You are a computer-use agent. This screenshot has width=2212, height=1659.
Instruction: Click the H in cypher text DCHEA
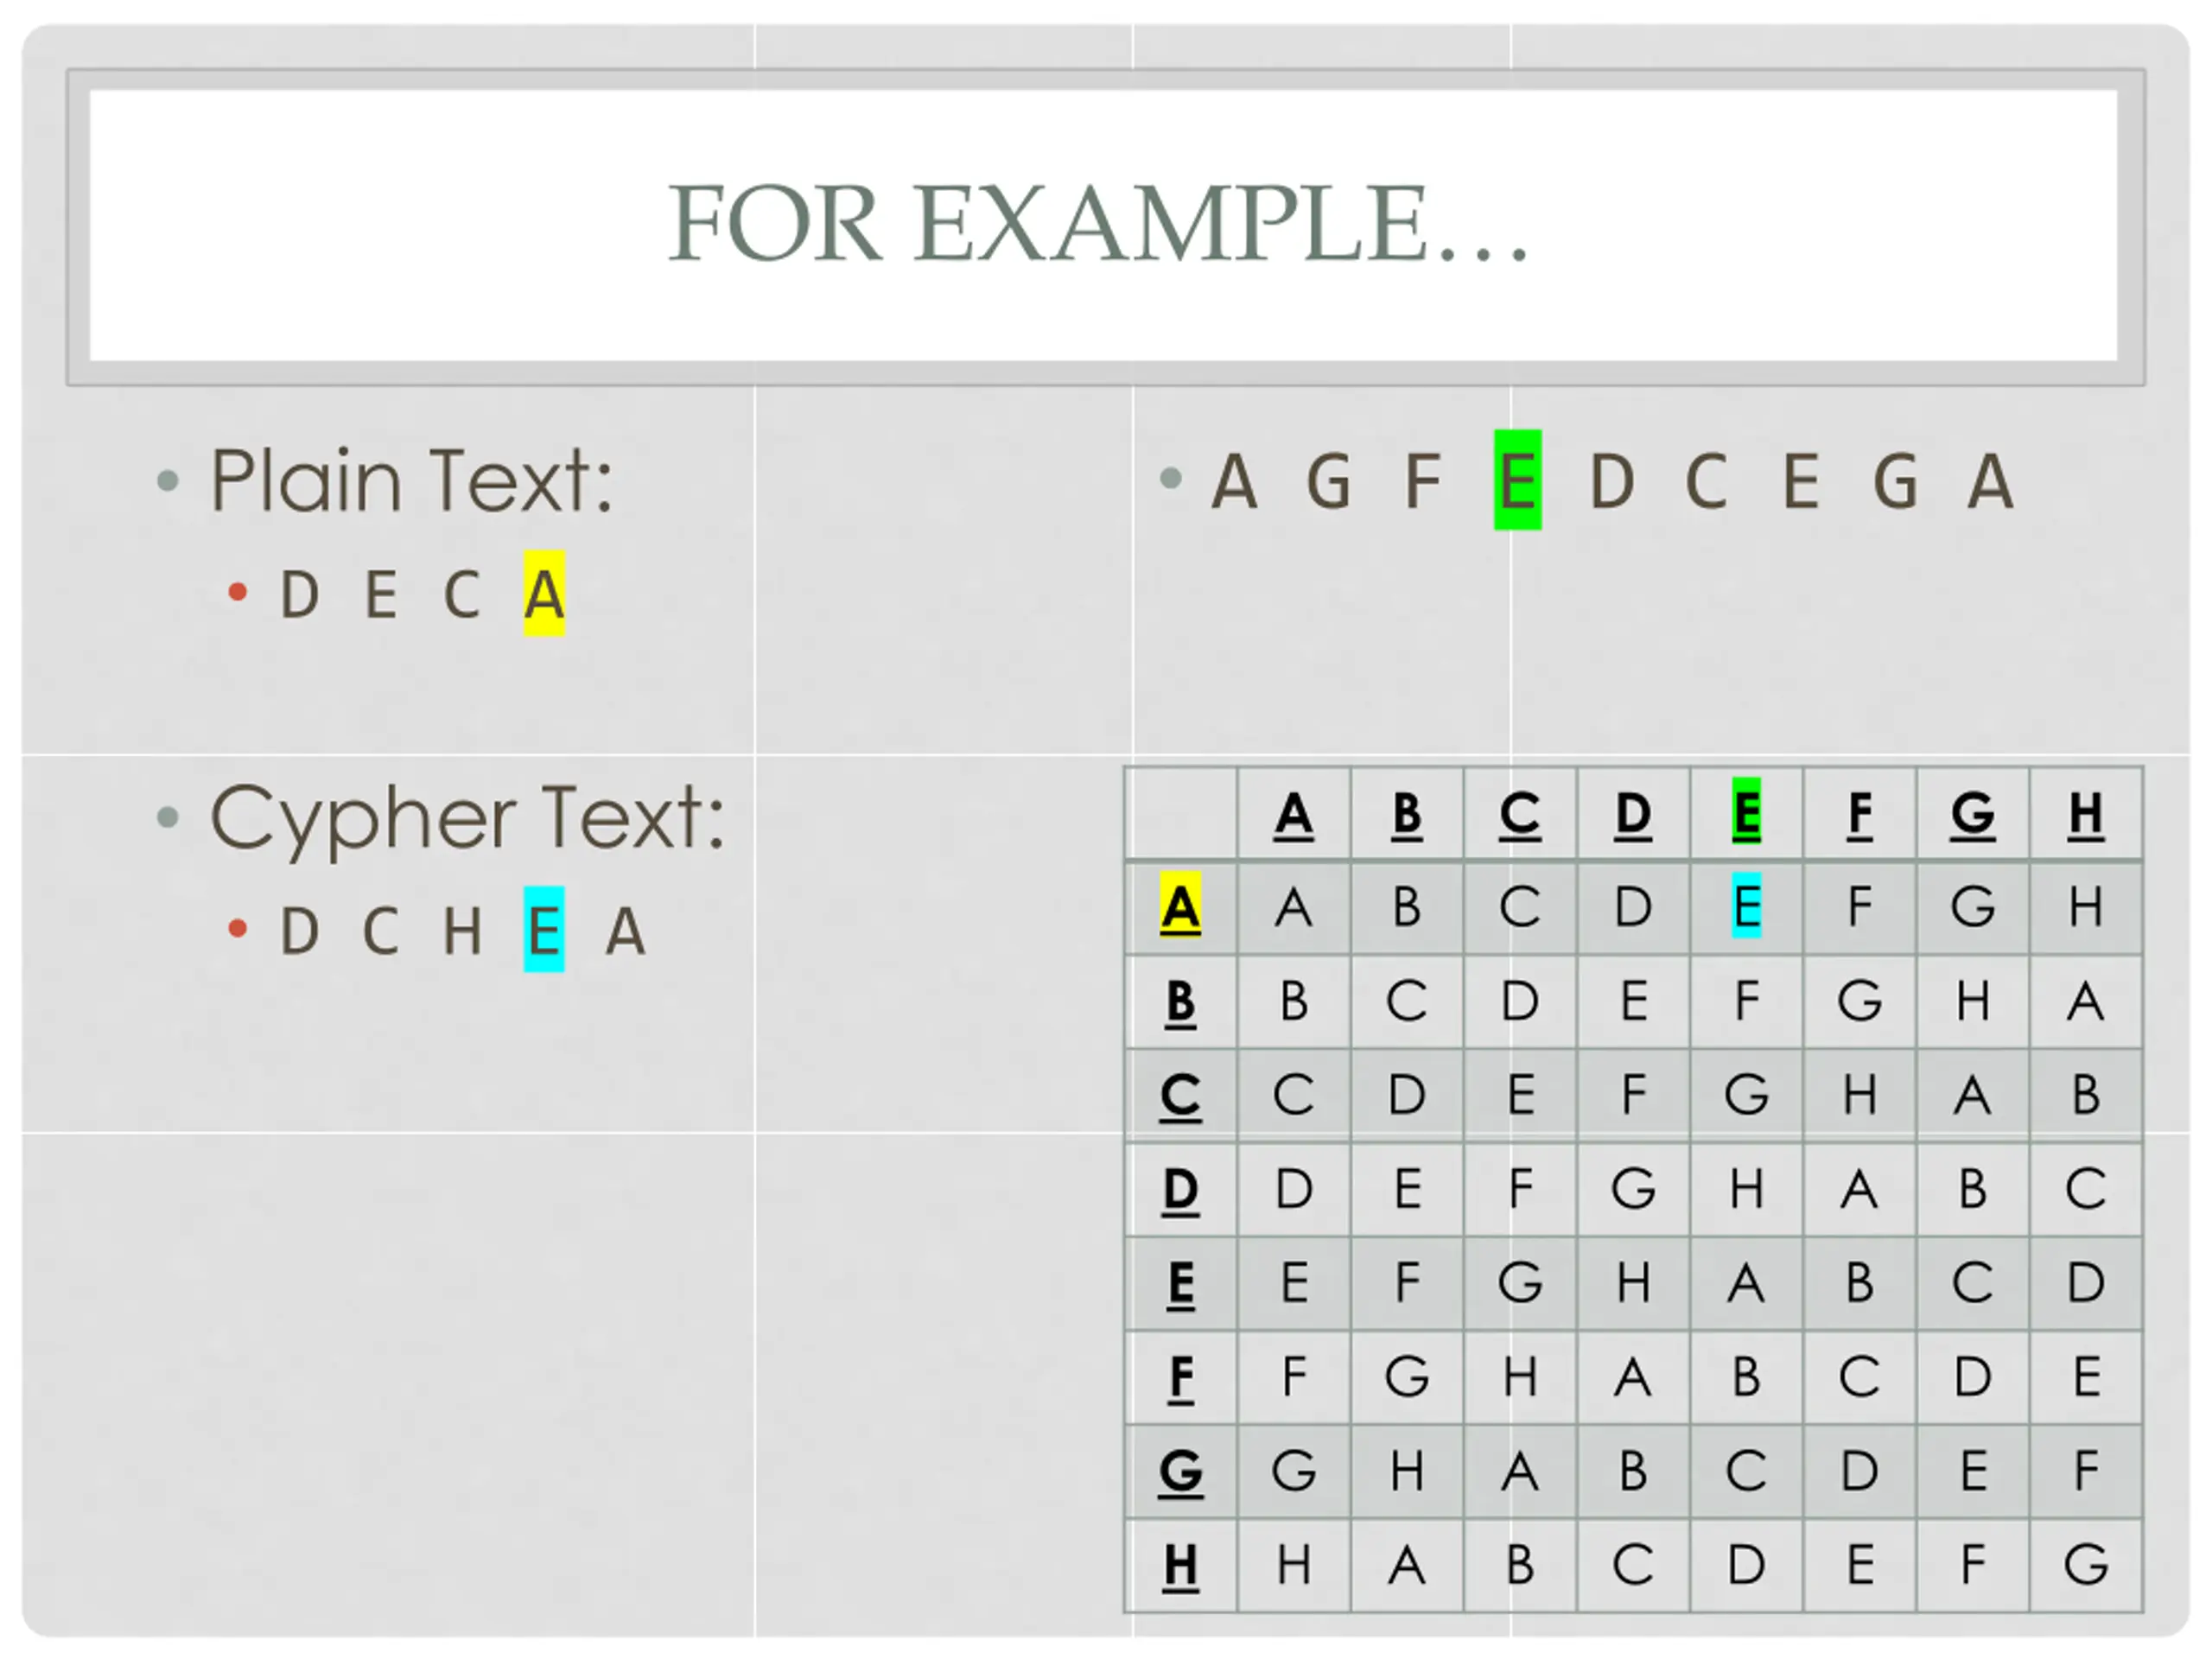click(463, 931)
